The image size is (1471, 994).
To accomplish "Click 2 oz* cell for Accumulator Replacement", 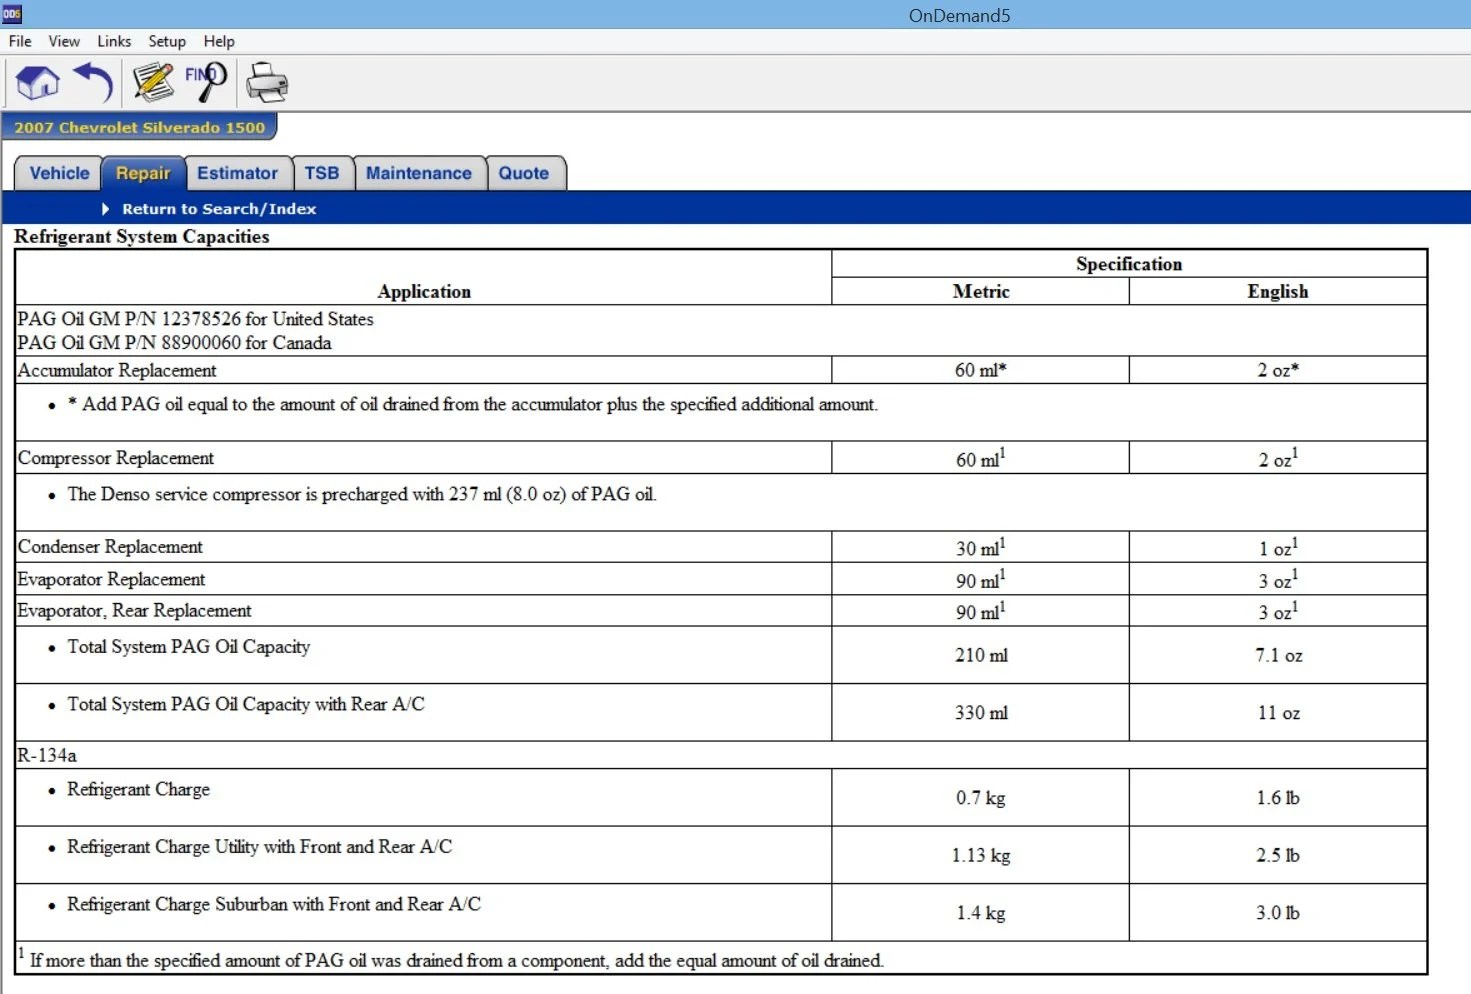I will (x=1278, y=370).
